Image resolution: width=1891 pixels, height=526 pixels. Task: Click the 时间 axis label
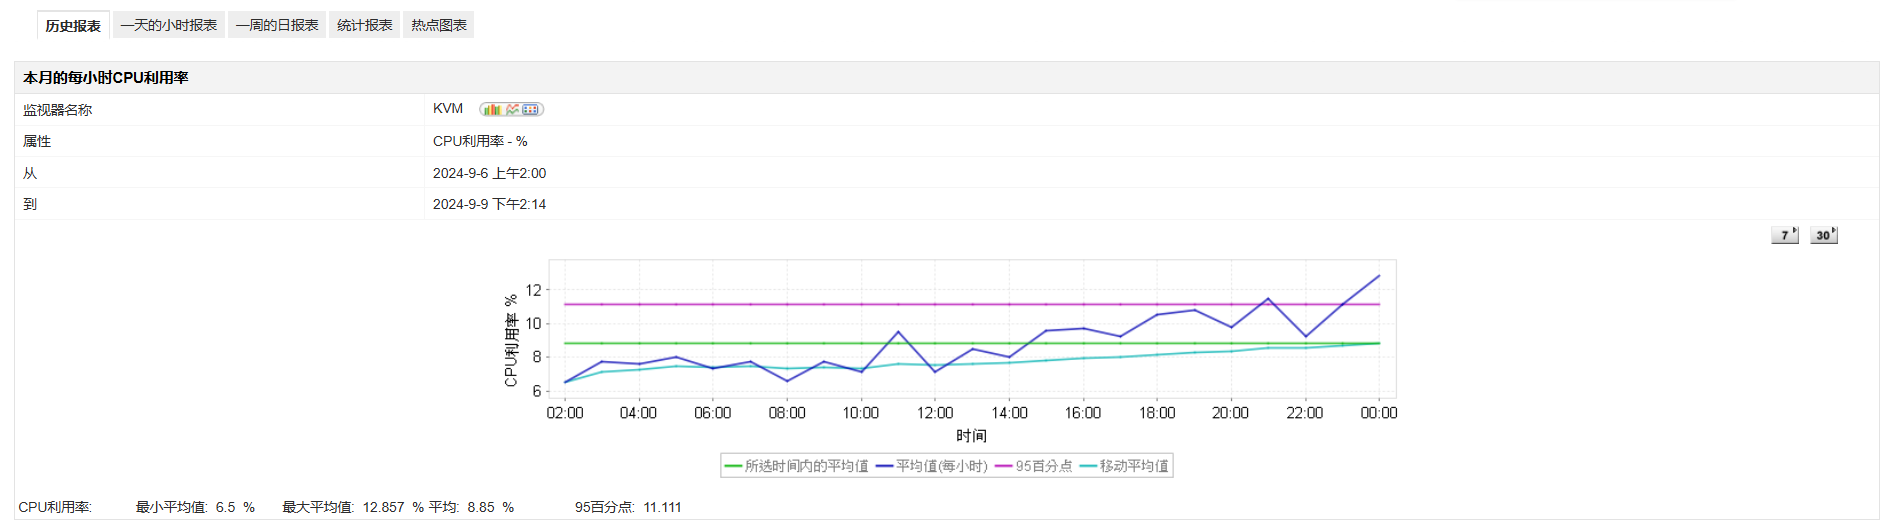971,436
